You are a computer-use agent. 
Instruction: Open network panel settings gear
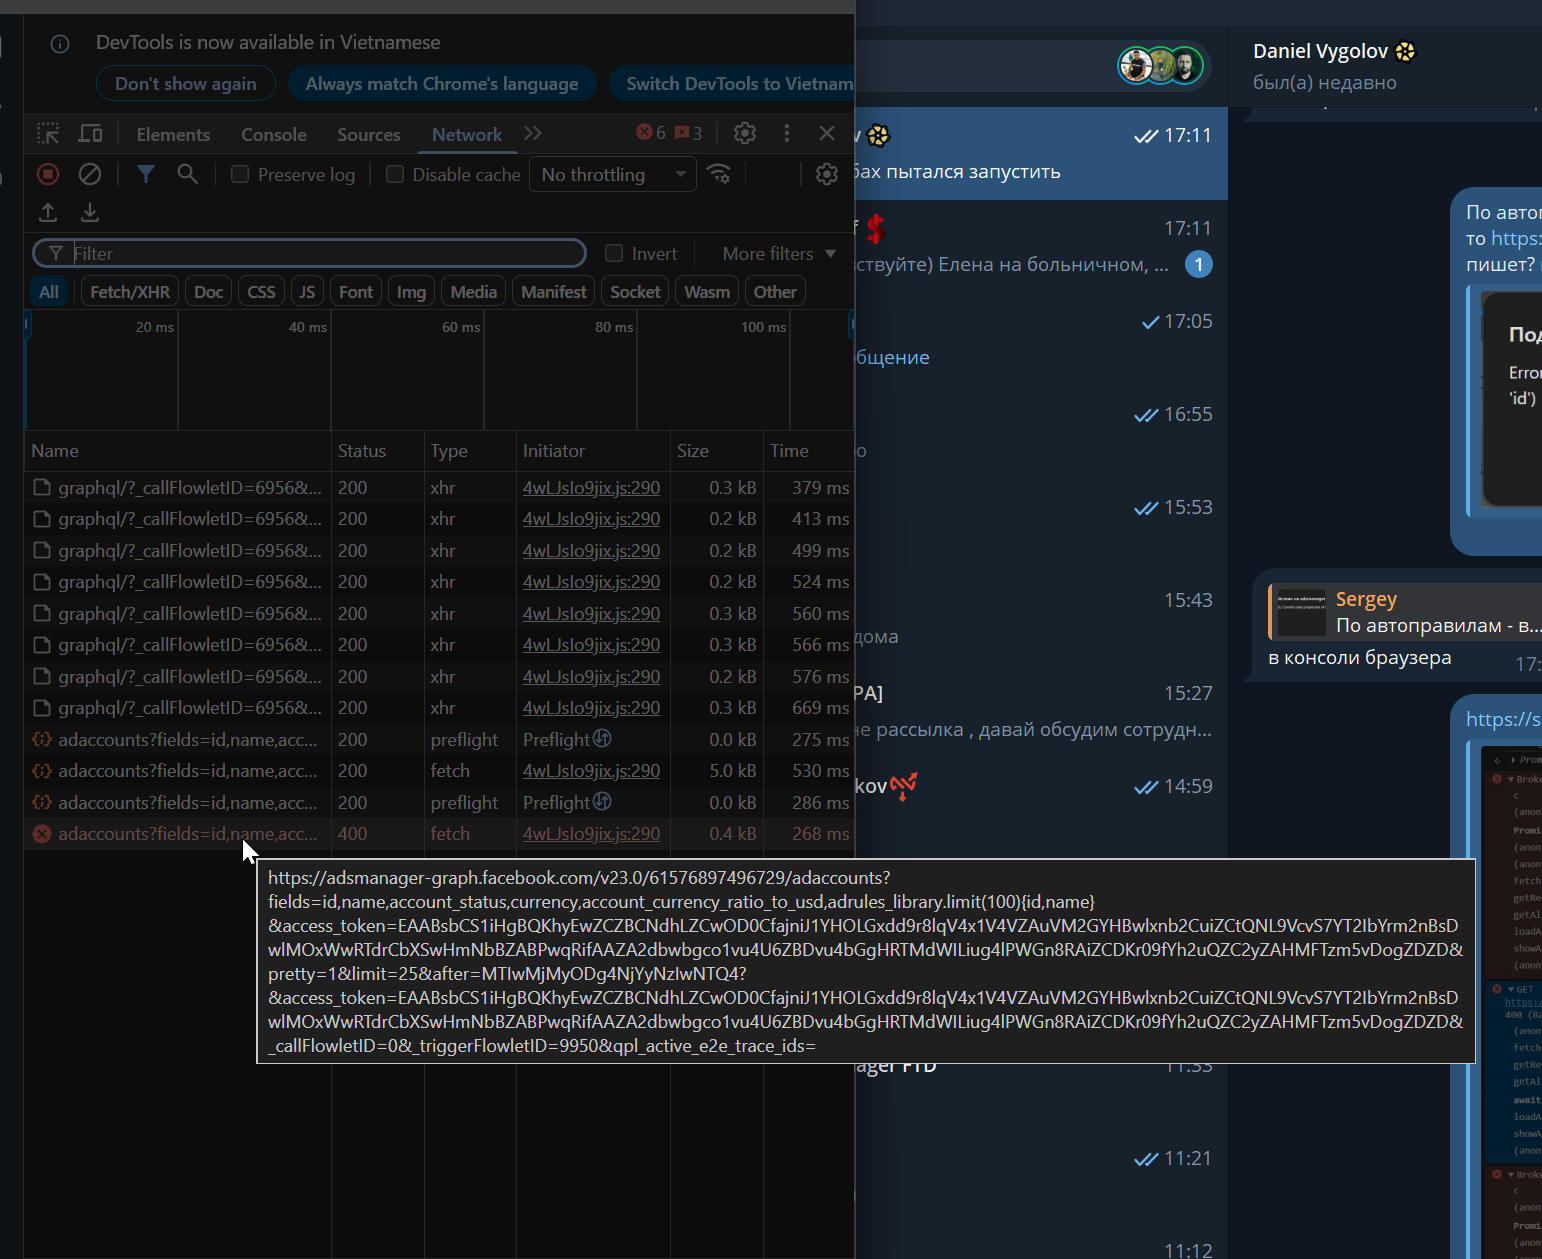[x=827, y=174]
